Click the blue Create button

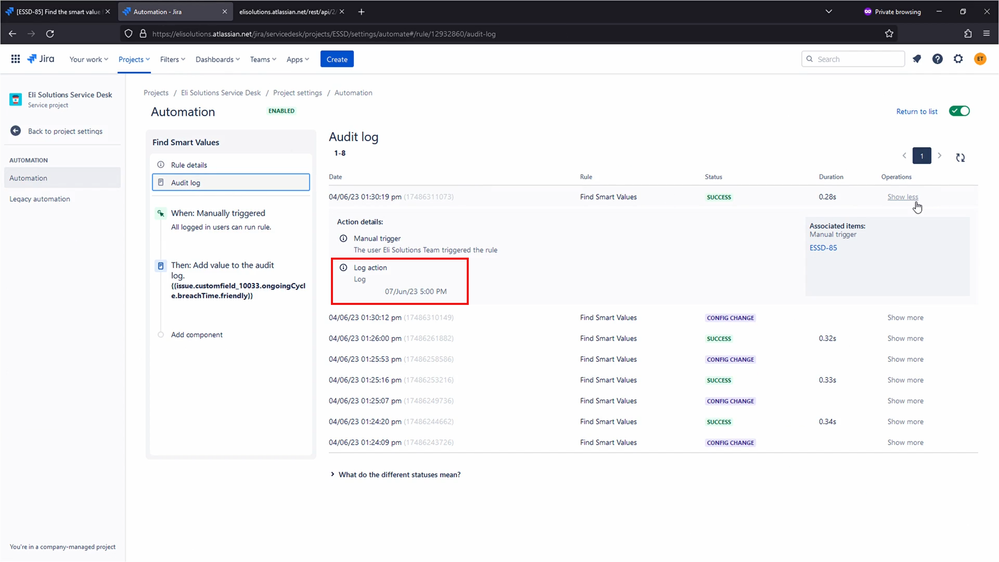337,59
